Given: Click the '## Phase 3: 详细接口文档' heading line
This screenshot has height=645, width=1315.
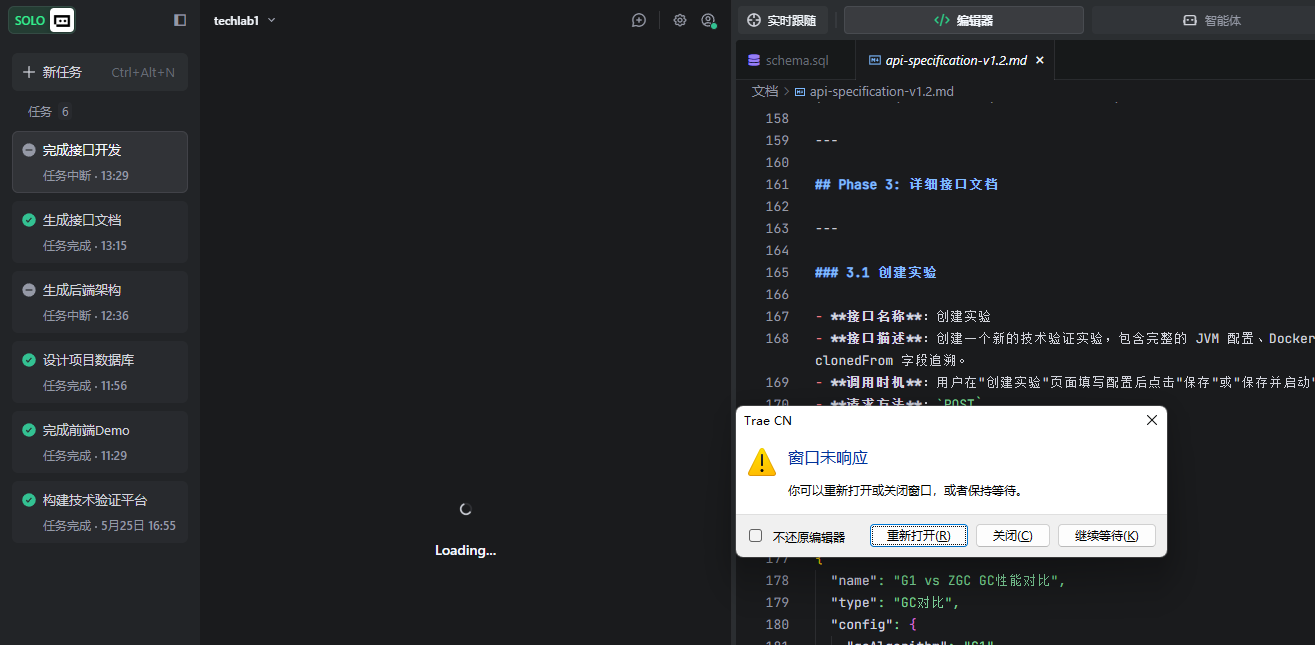Looking at the screenshot, I should [x=906, y=184].
